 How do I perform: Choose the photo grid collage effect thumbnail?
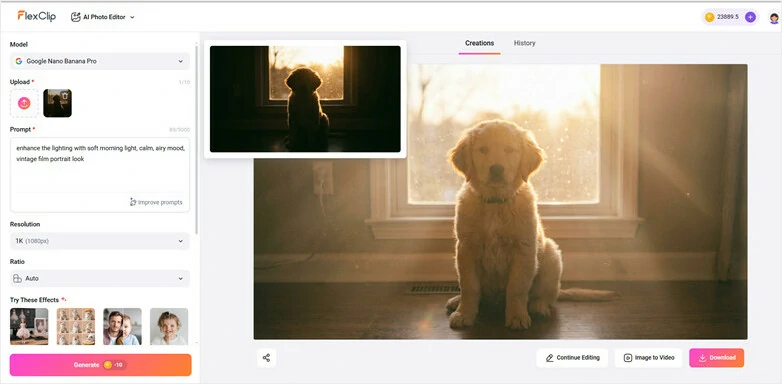pyautogui.click(x=76, y=326)
